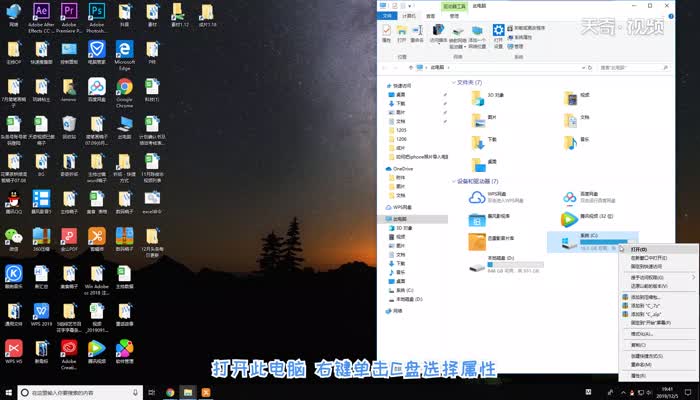Open the 3D Objects folder in main pane
700x400 pixels.
click(488, 97)
